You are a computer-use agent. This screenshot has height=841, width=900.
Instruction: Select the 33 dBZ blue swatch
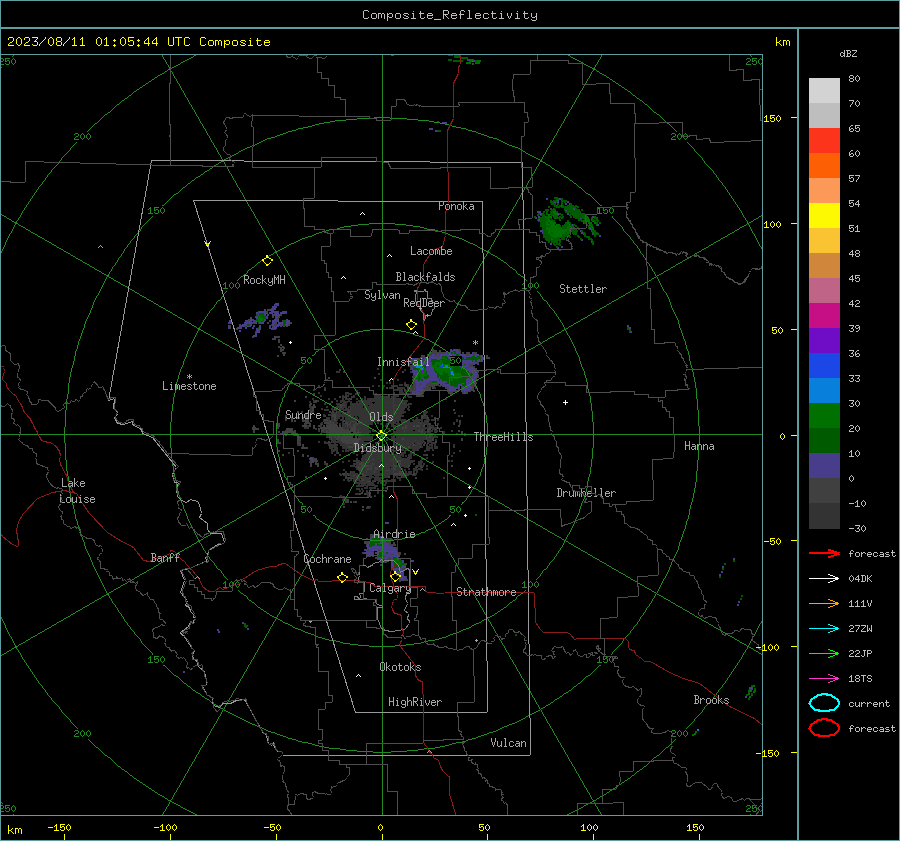coord(824,390)
